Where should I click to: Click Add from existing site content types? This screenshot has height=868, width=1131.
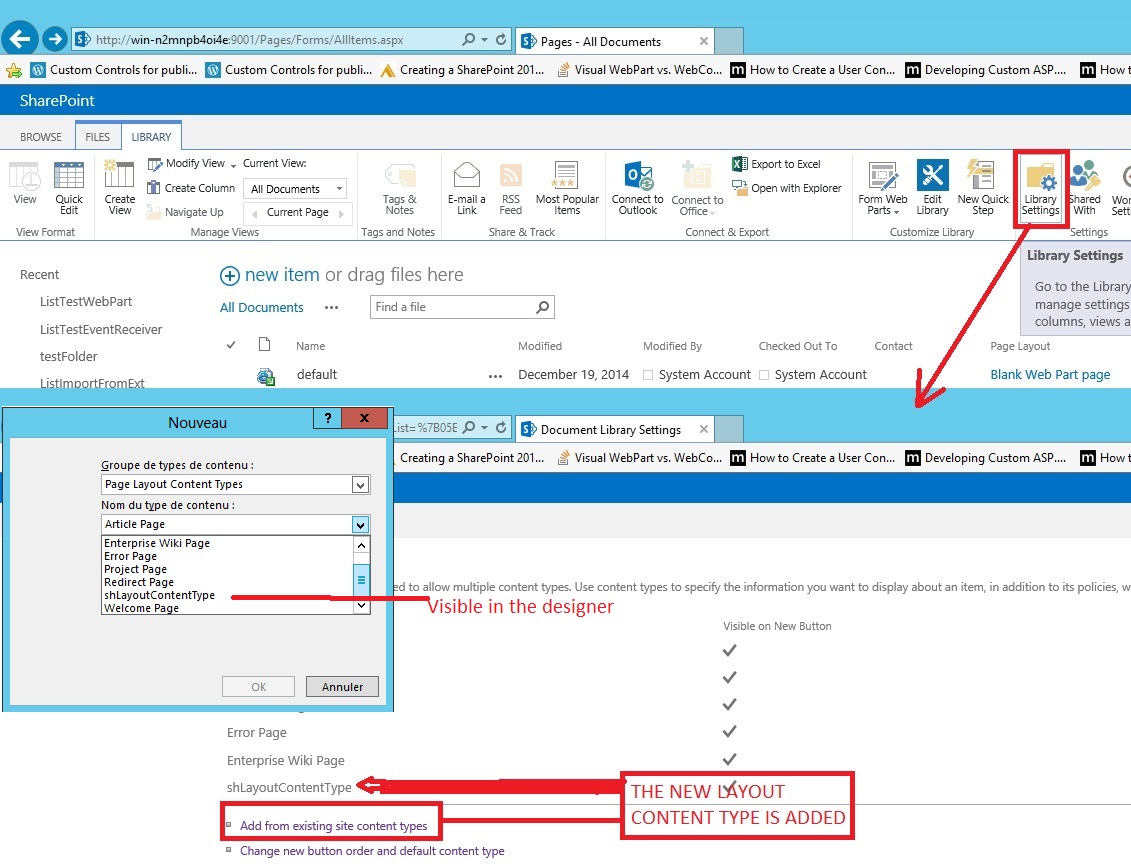[333, 825]
